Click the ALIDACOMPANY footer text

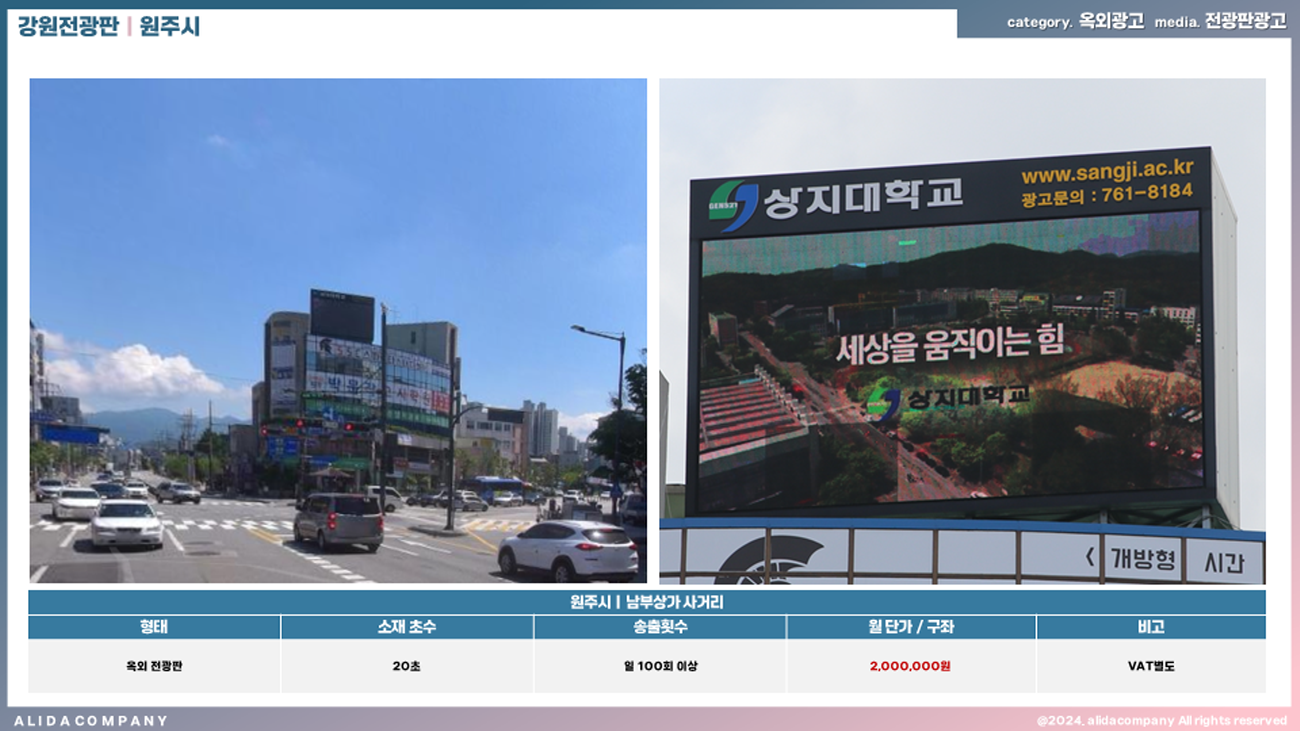91,720
